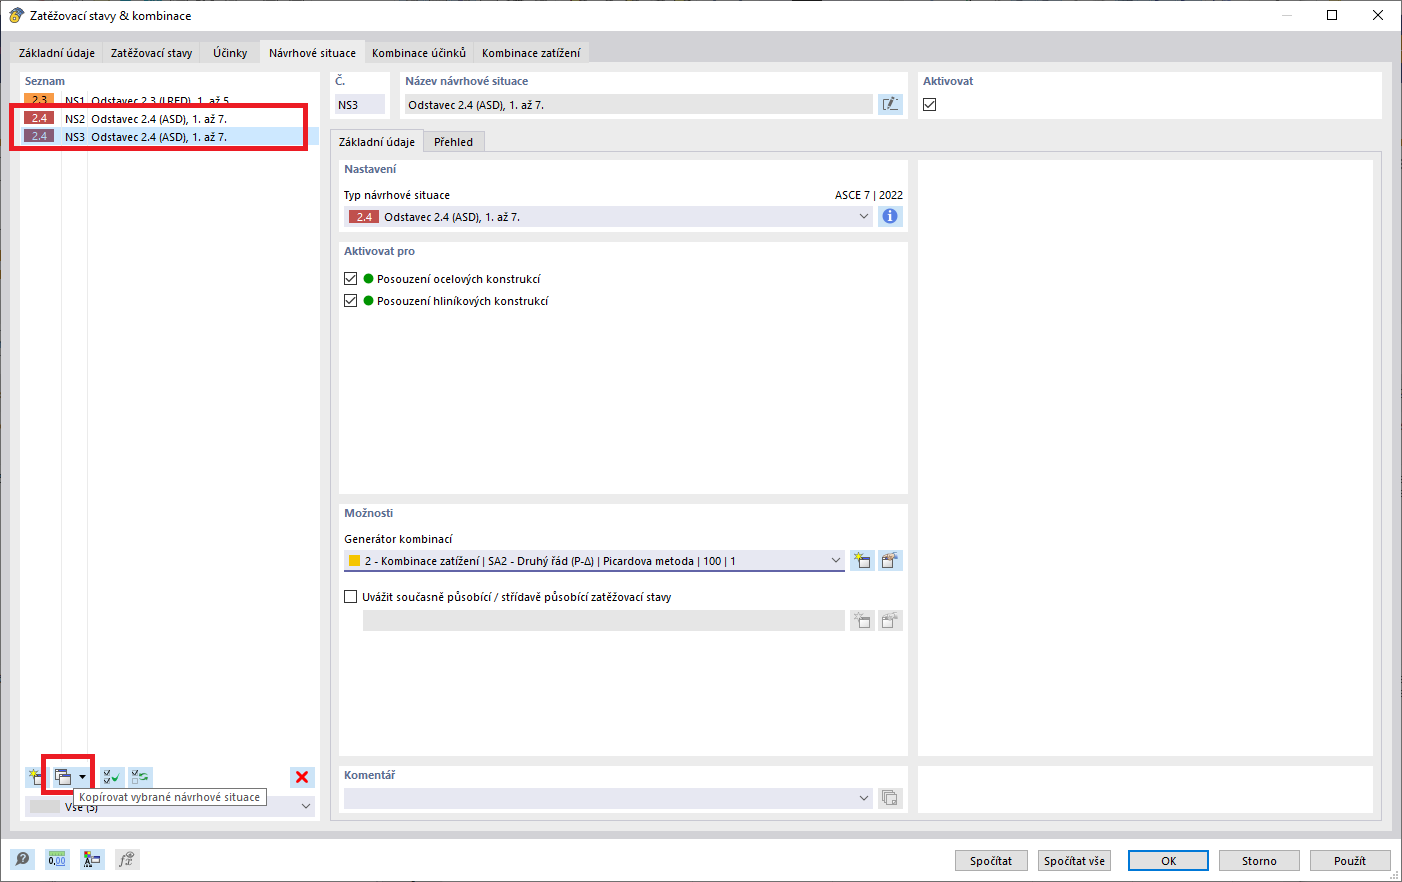Select NS1 Odstavec 2.3 (LRFD) list row
Image resolution: width=1402 pixels, height=882 pixels.
[x=170, y=100]
